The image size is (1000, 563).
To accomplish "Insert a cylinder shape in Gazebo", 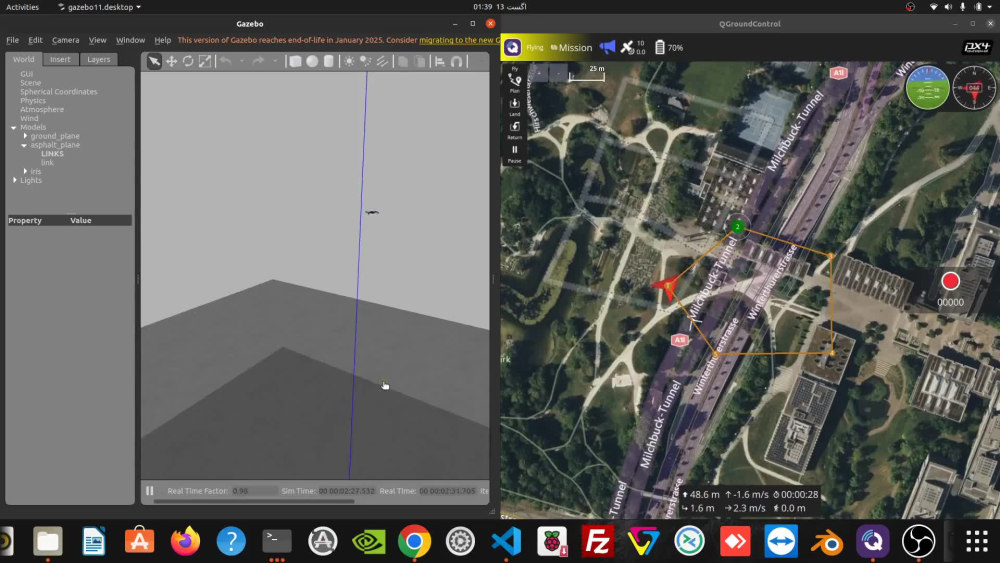I will (x=328, y=61).
